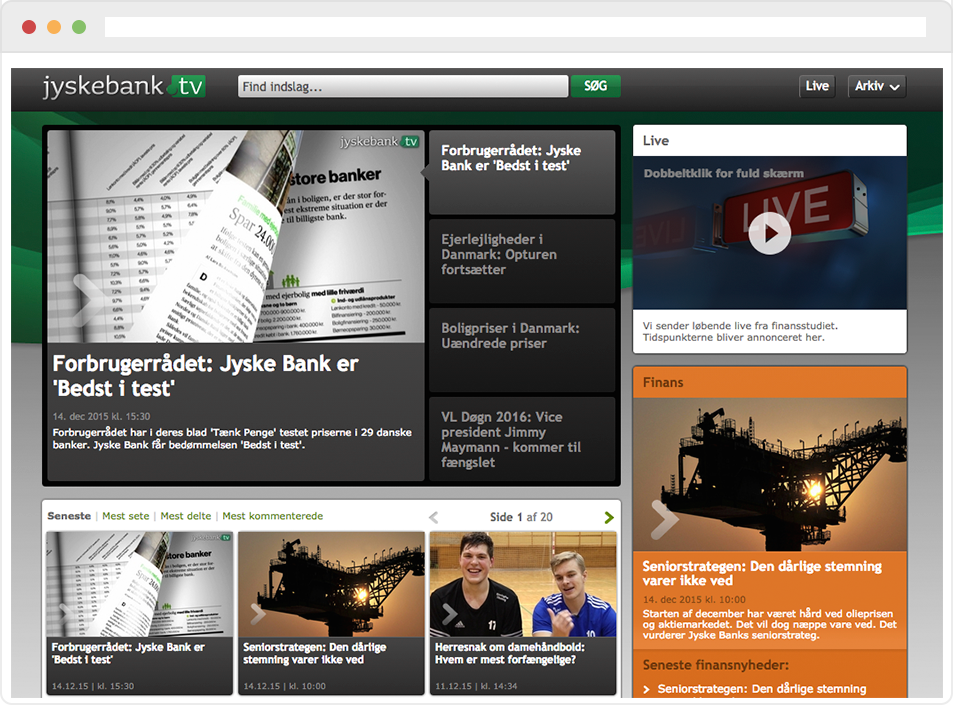The height and width of the screenshot is (710, 953).
Task: Click the 'Herresnak om damehåndbold: Hvem er mest forfængelige?' title
Action: [509, 653]
